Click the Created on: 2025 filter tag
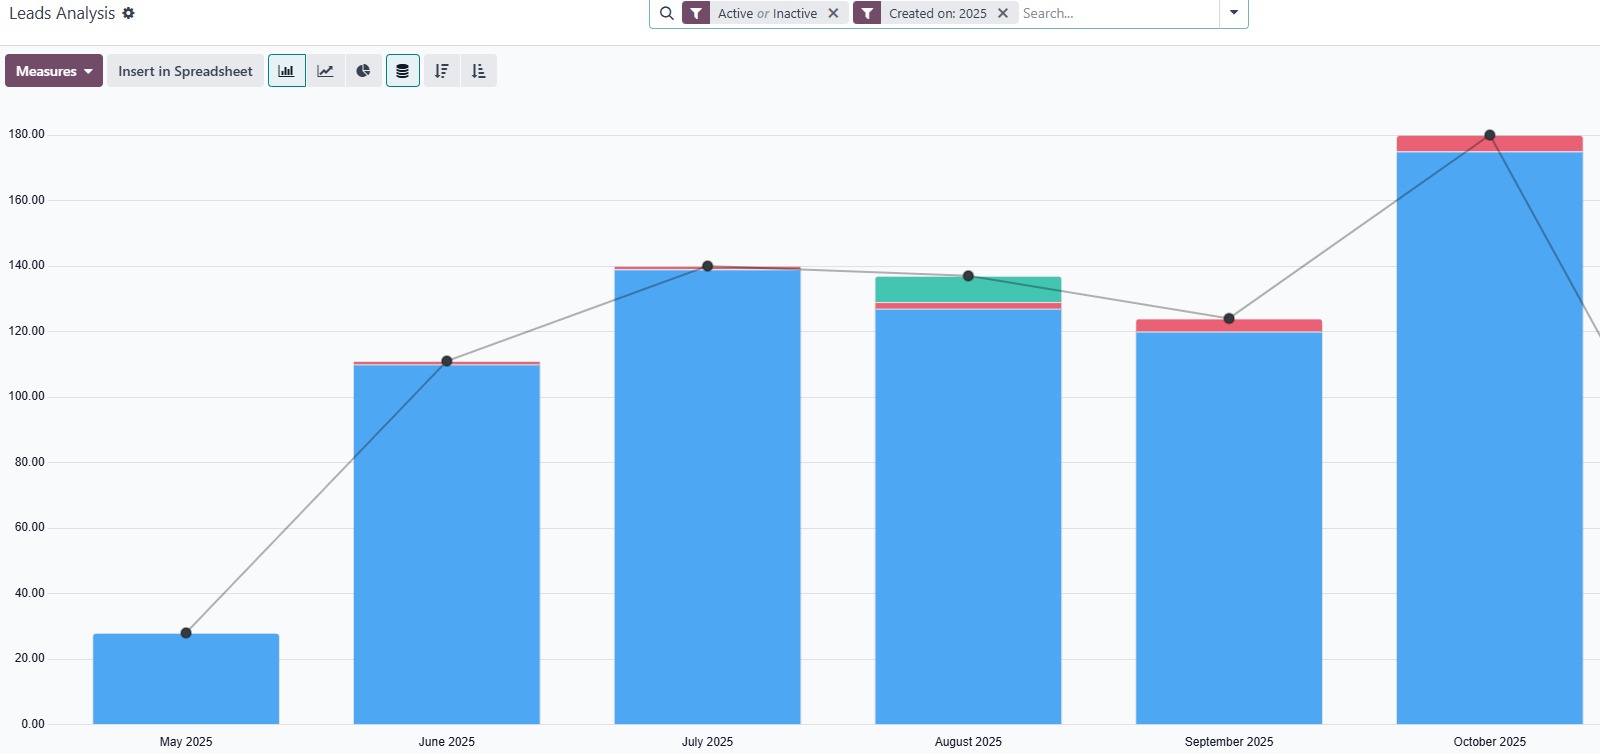 click(937, 14)
